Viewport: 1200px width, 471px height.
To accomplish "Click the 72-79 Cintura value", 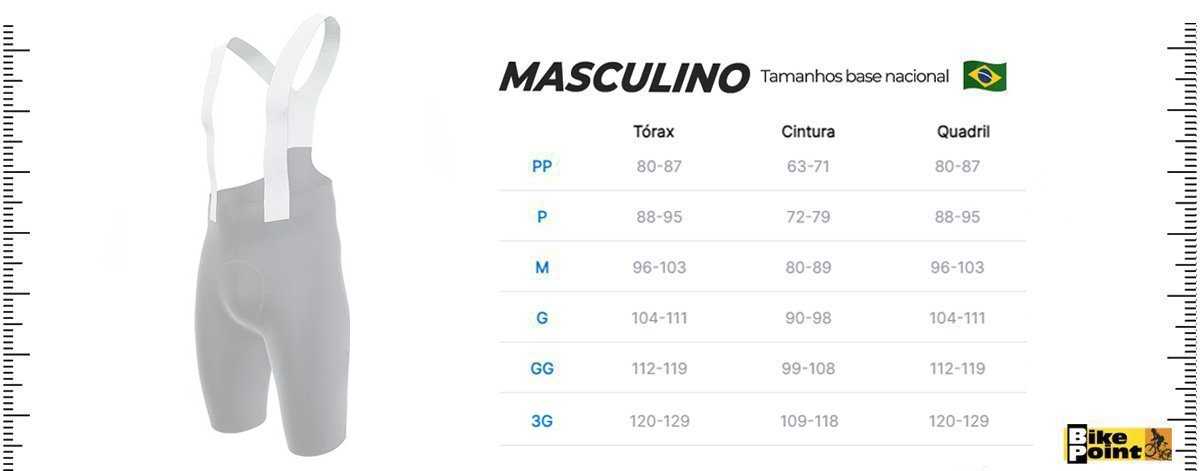I will (x=808, y=217).
